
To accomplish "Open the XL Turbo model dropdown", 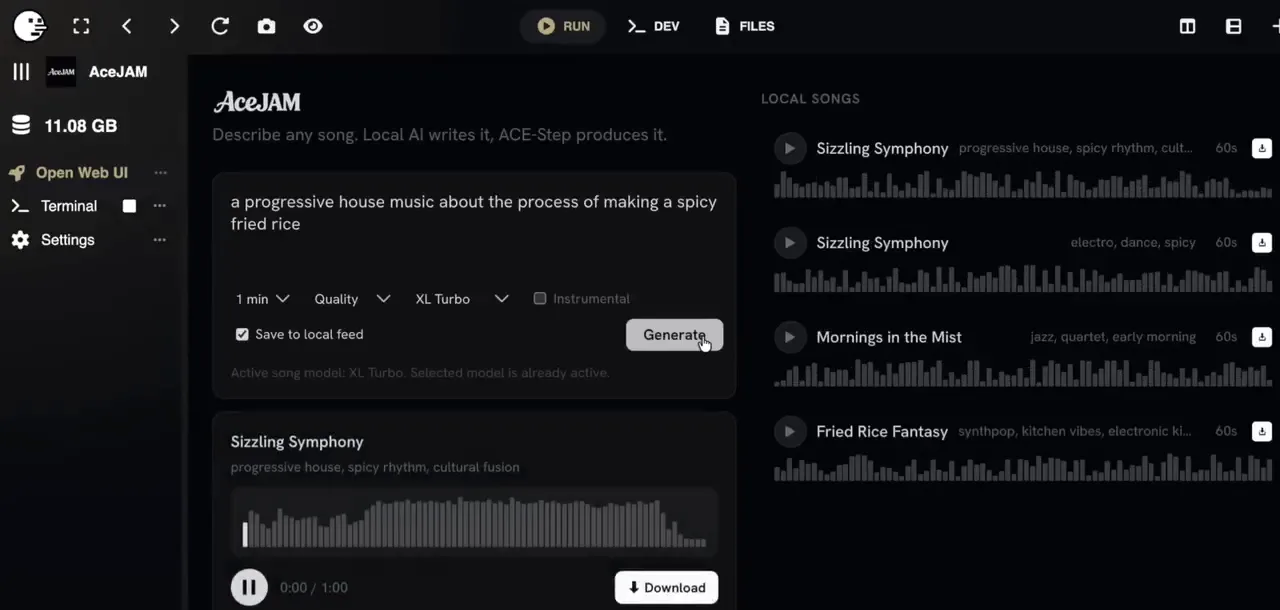I will (x=462, y=299).
